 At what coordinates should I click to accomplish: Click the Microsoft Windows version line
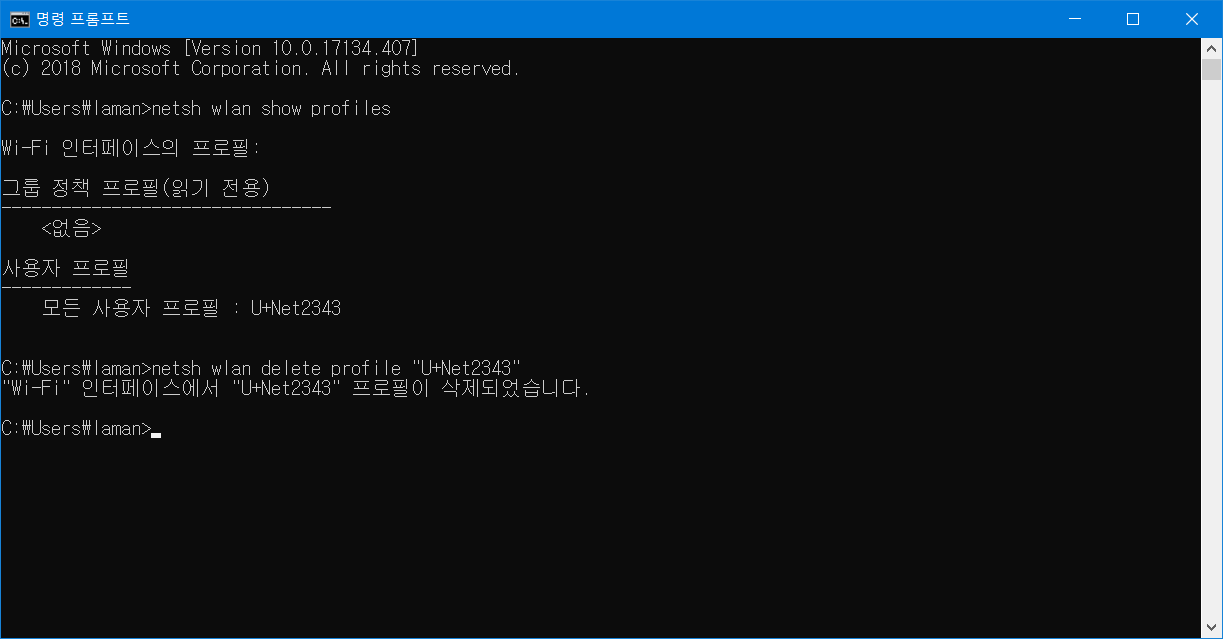(x=210, y=48)
